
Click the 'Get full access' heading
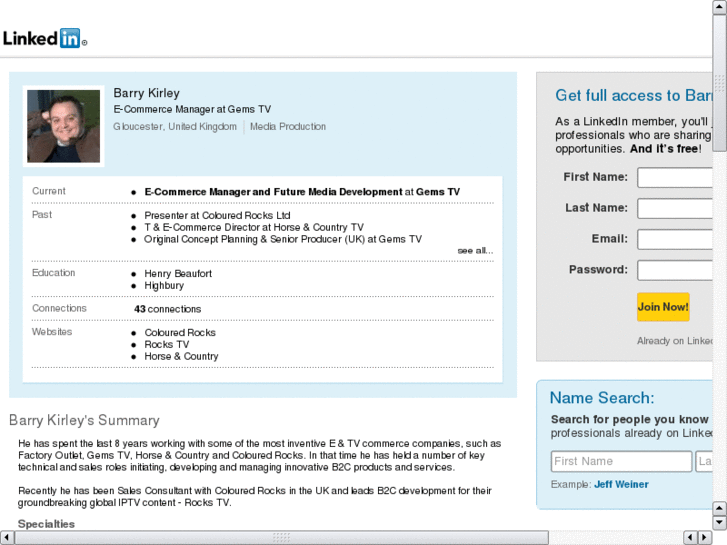click(x=634, y=96)
